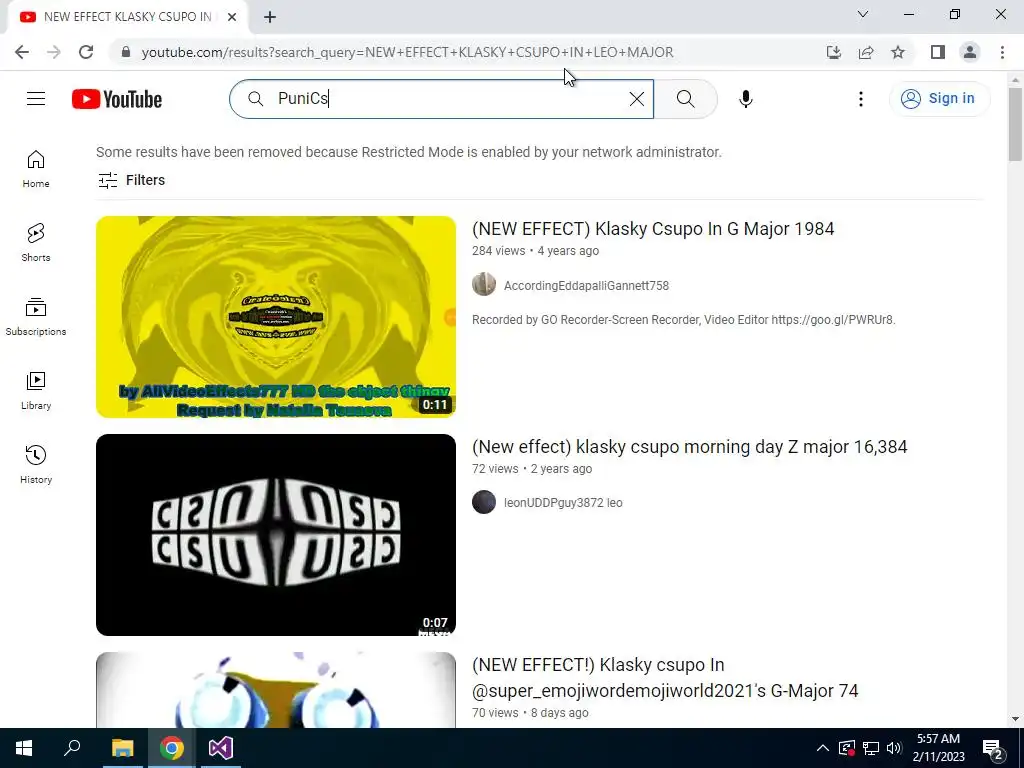Open video klasky csupo morning day Z major
1024x768 pixels.
(690, 447)
